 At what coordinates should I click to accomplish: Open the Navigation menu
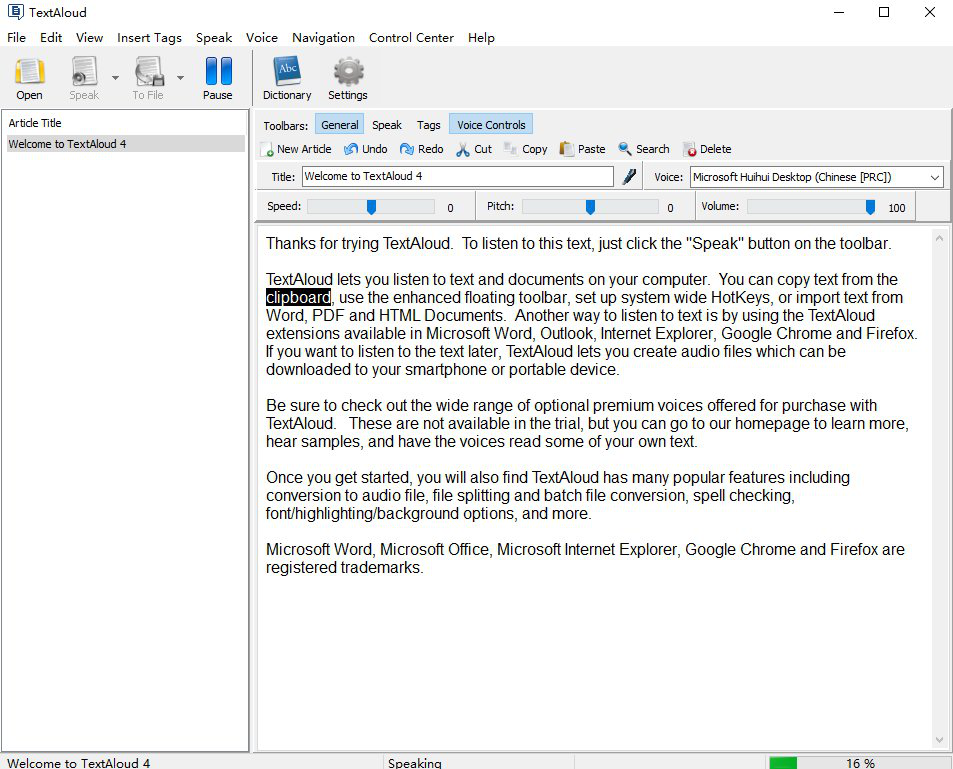tap(323, 38)
